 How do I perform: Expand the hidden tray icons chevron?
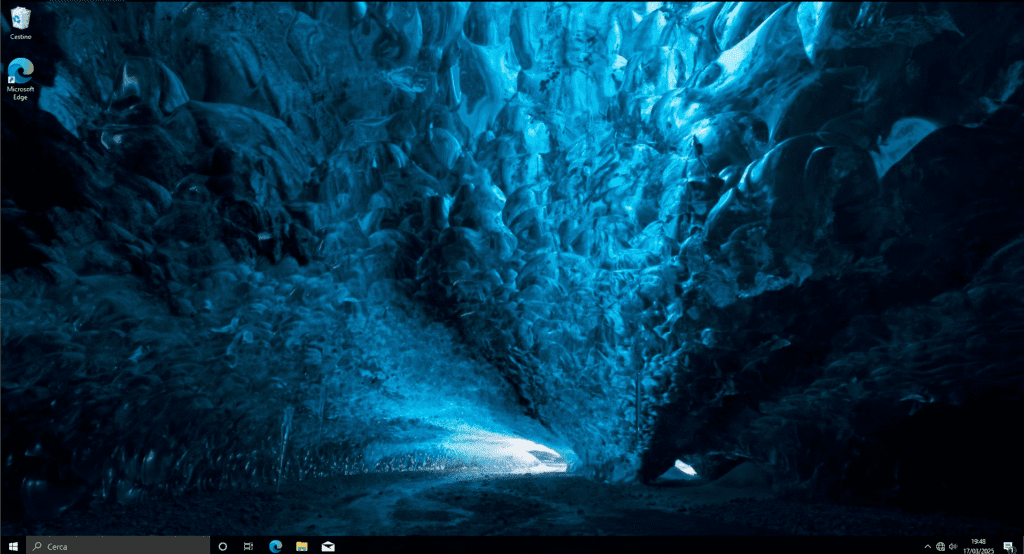(927, 546)
